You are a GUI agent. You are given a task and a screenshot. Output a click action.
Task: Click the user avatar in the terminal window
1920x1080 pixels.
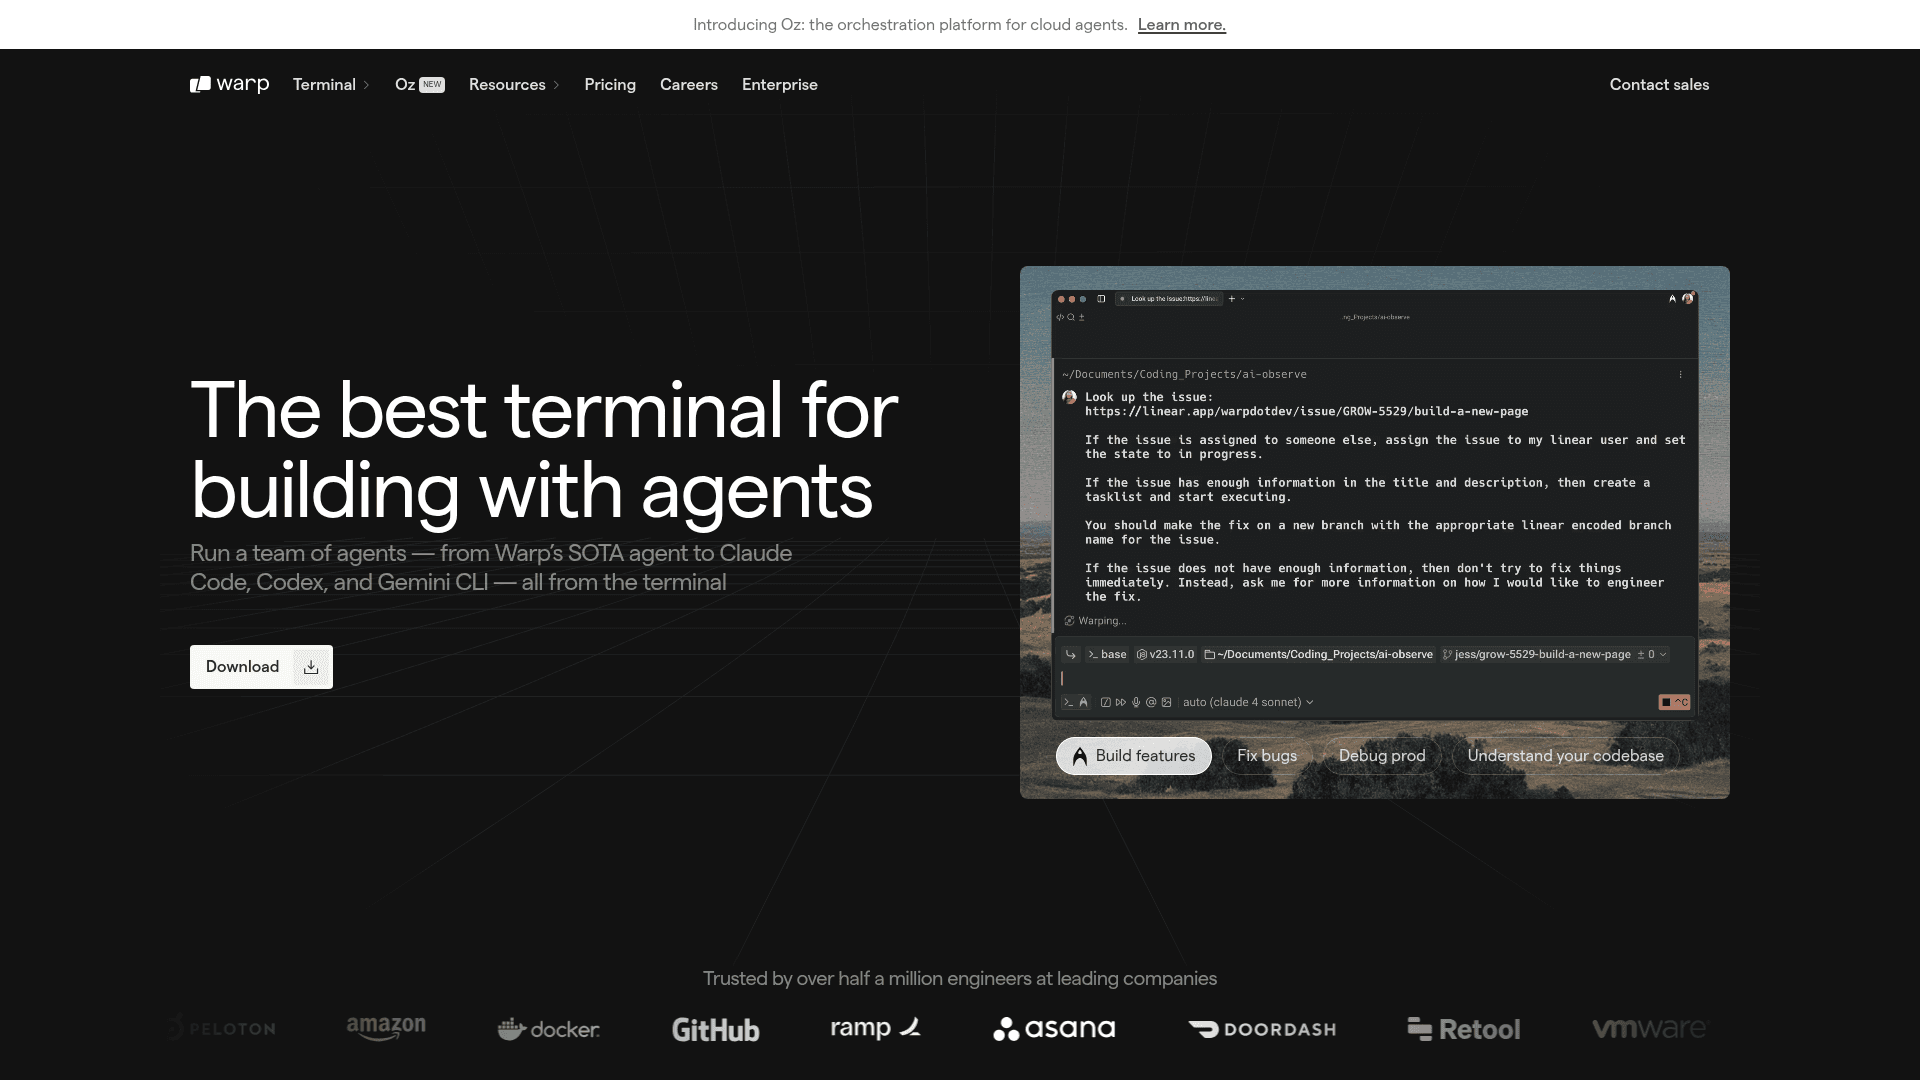coord(1688,298)
